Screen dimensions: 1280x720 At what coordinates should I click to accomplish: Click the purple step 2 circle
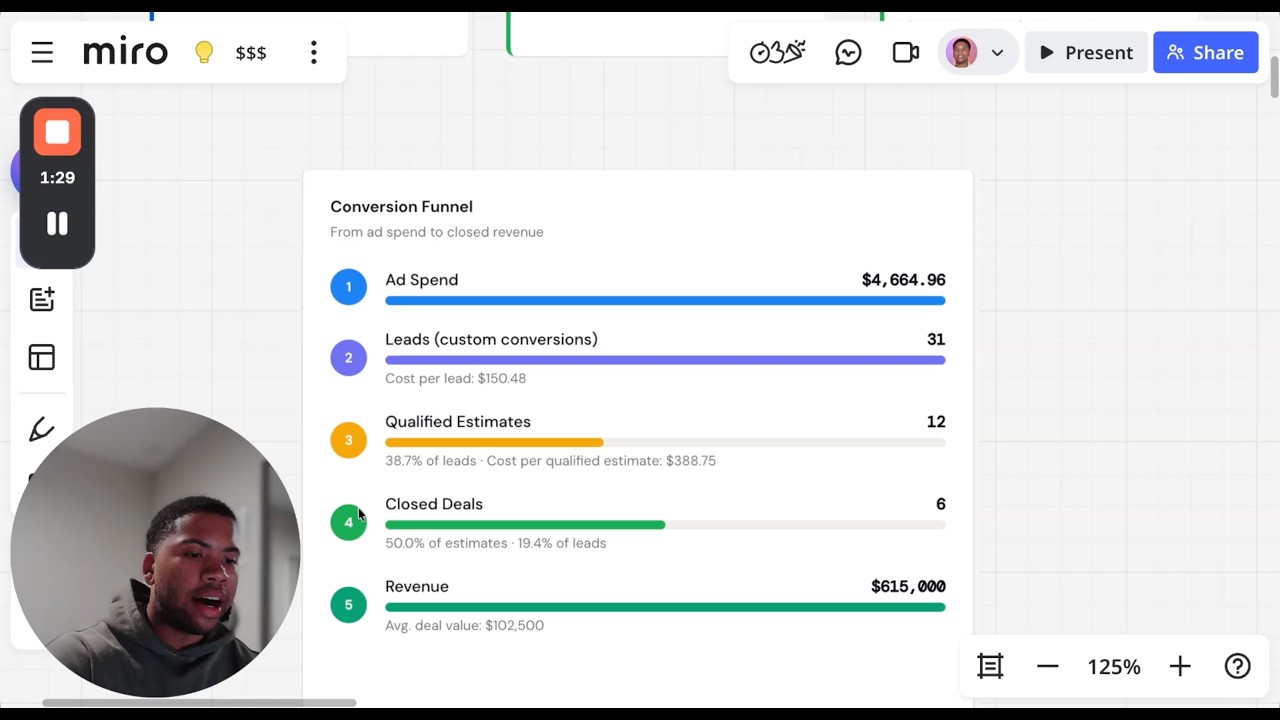(349, 357)
